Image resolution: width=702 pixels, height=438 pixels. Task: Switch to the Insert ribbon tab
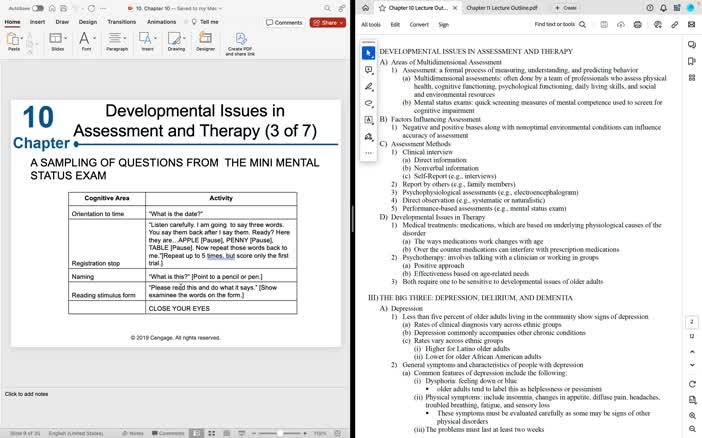pos(37,22)
